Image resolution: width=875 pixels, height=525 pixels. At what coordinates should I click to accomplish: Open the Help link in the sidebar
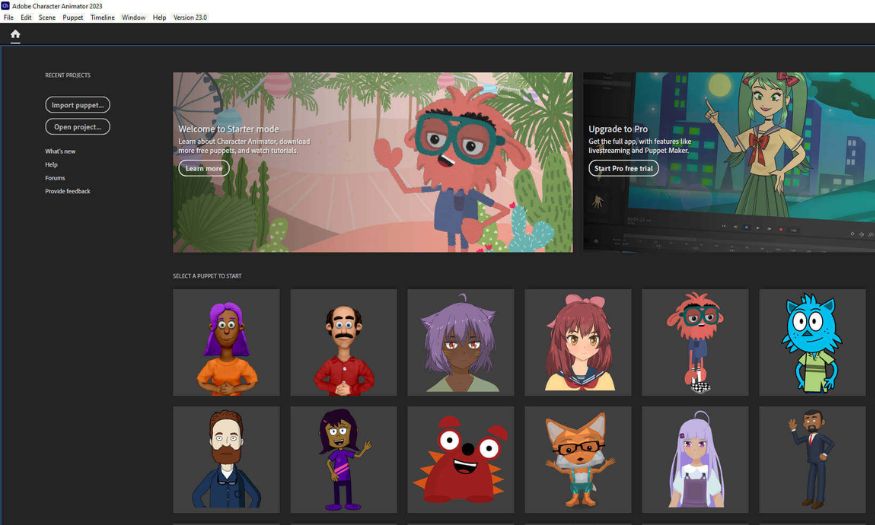coord(51,165)
